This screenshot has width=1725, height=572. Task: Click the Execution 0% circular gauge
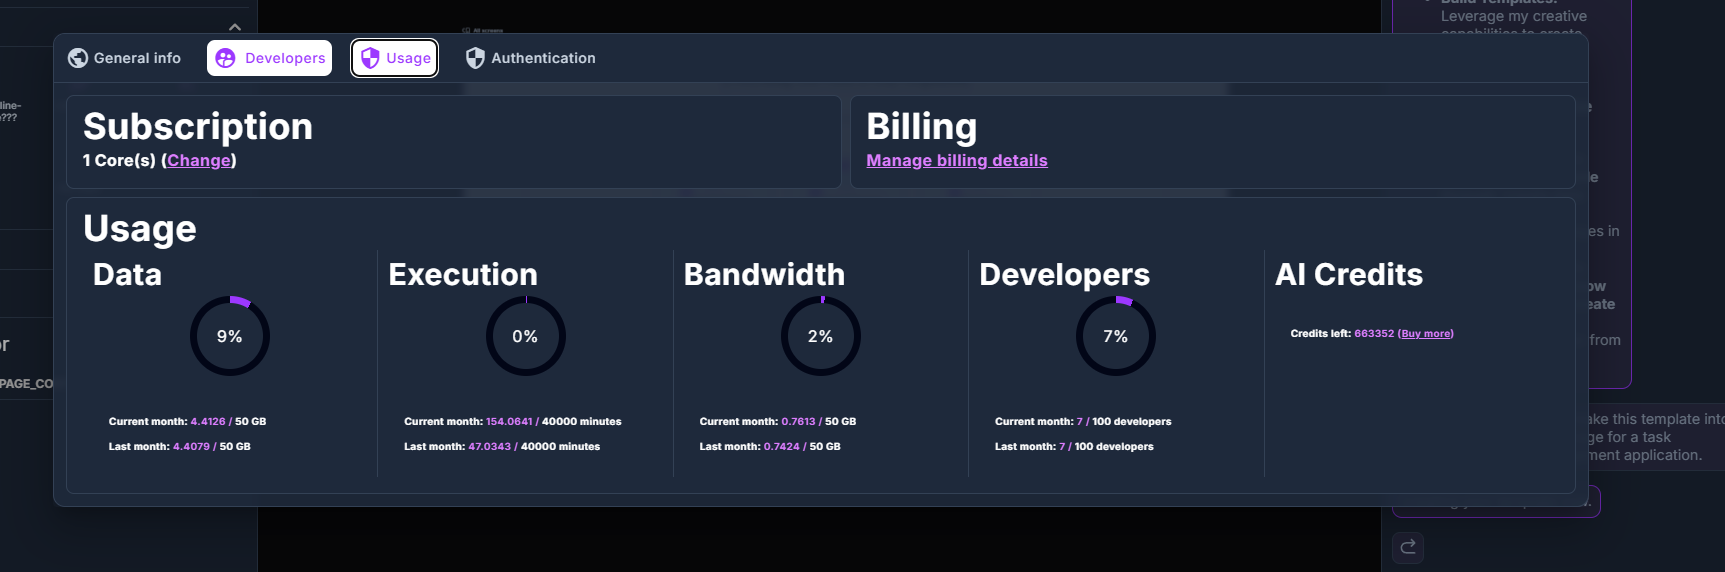(x=525, y=336)
